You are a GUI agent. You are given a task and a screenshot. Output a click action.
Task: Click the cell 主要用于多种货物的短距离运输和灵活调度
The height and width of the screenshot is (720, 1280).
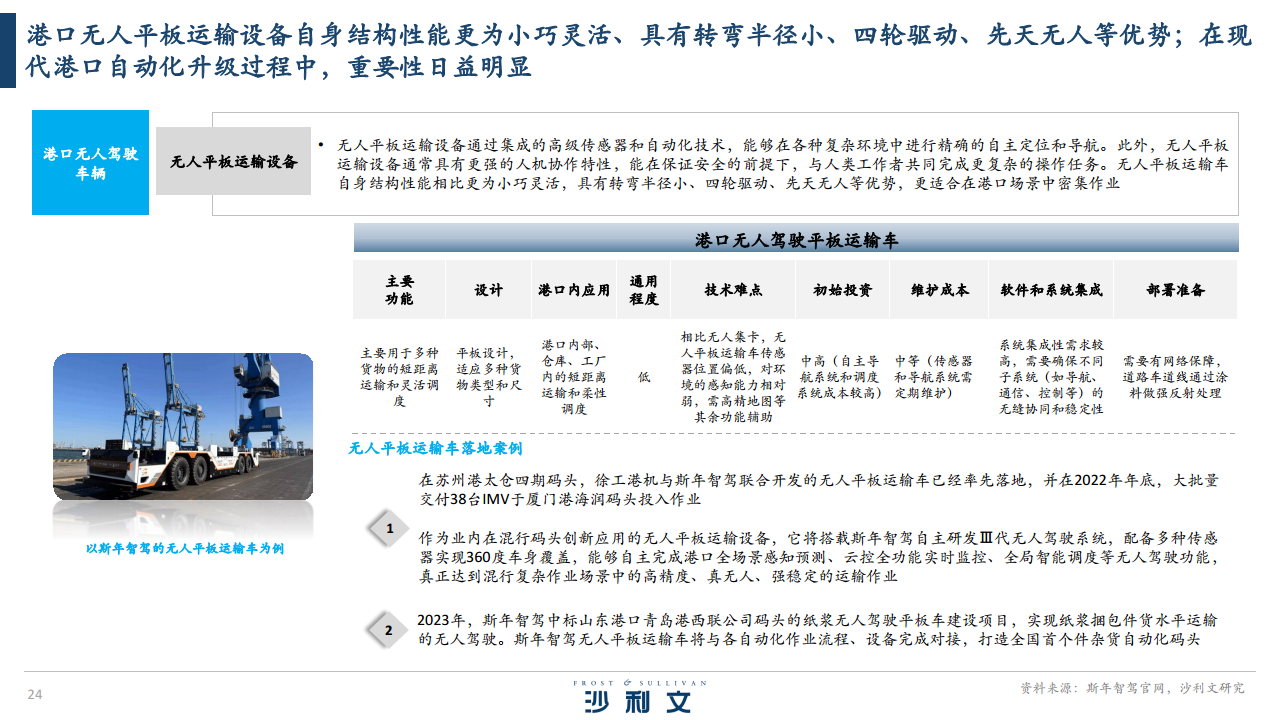click(x=399, y=377)
